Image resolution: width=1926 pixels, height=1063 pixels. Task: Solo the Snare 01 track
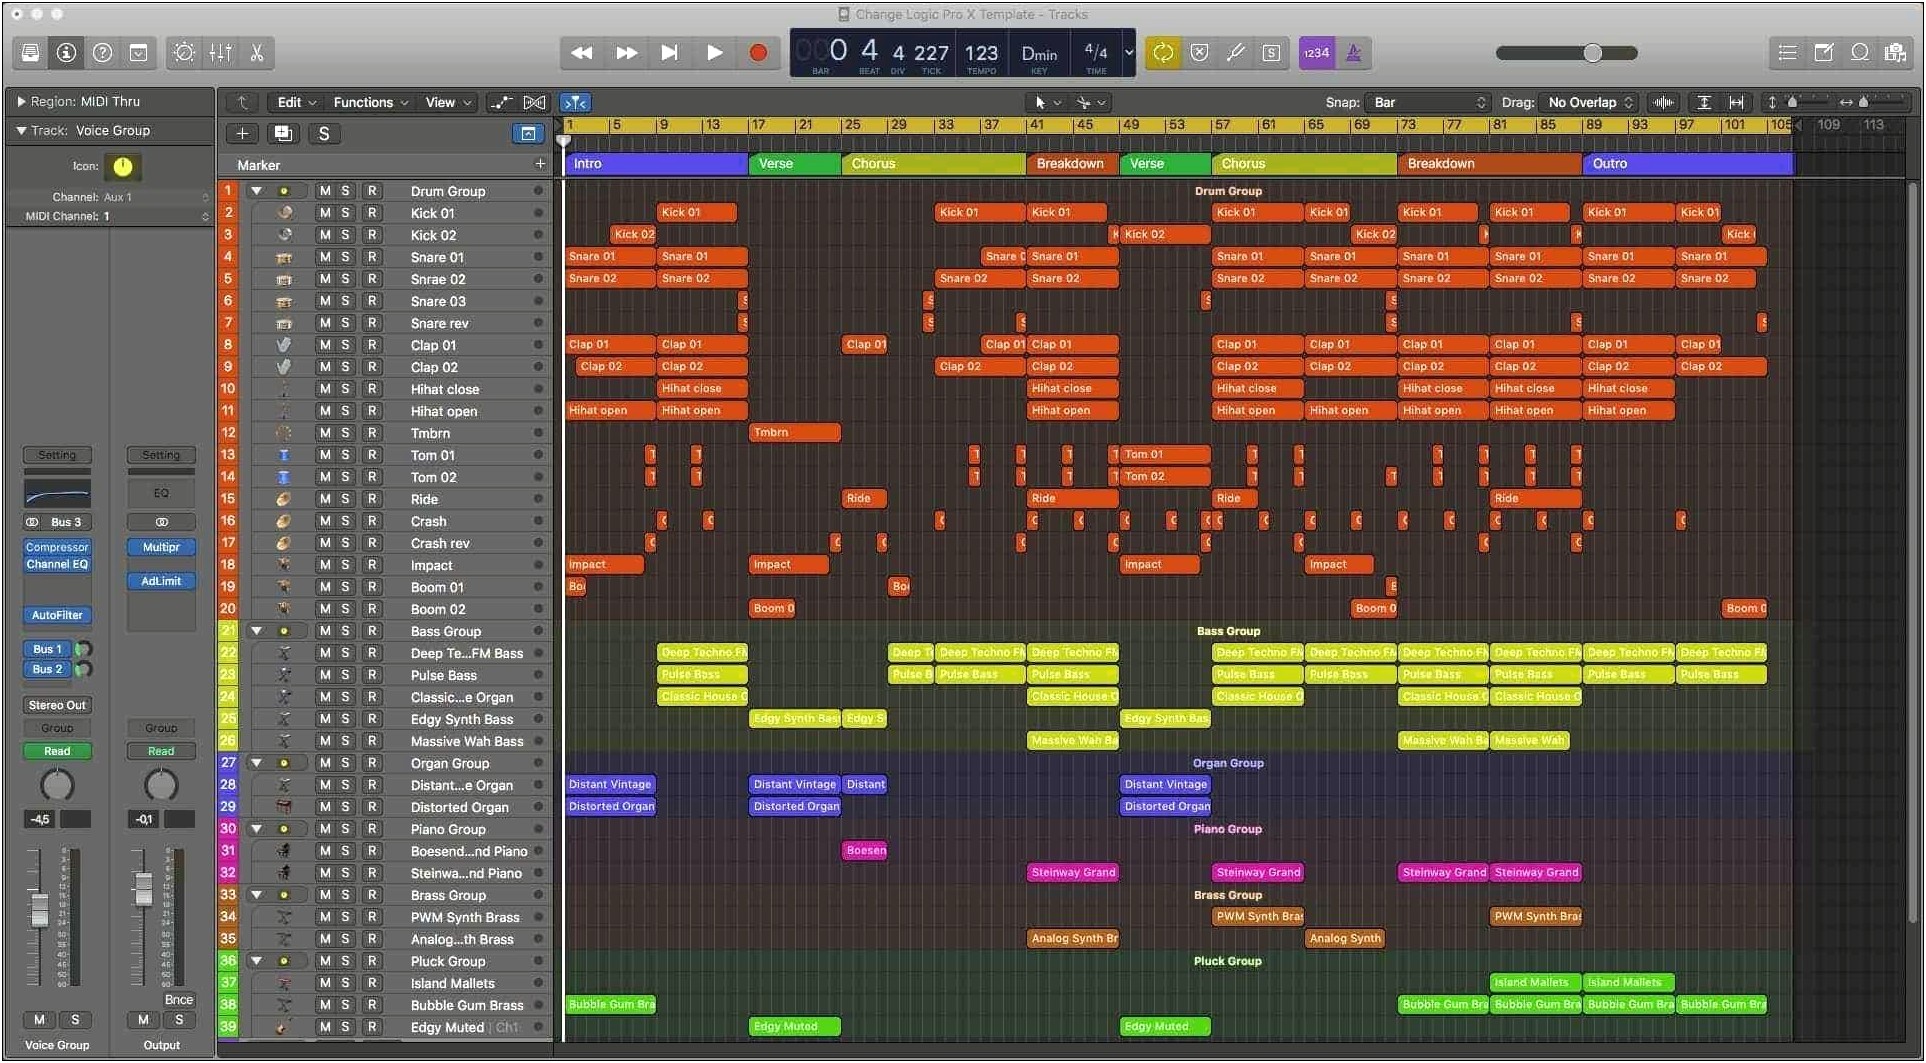346,257
